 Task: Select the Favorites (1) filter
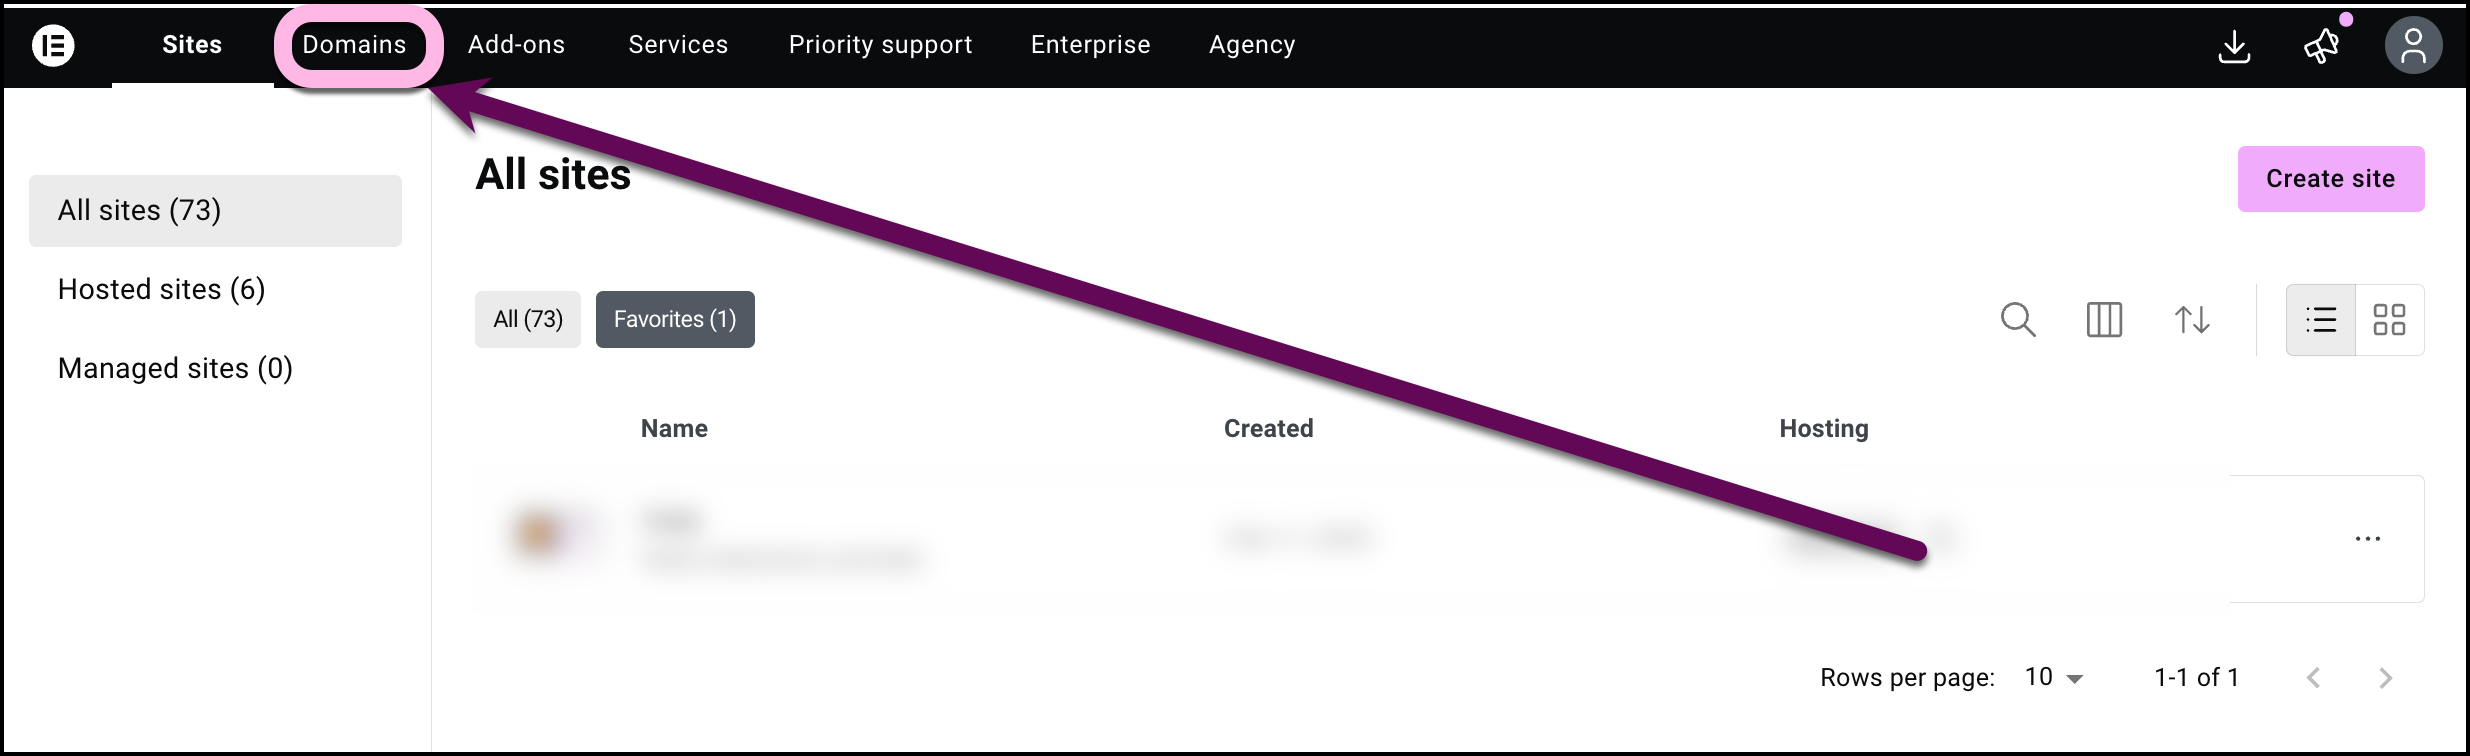coord(675,319)
